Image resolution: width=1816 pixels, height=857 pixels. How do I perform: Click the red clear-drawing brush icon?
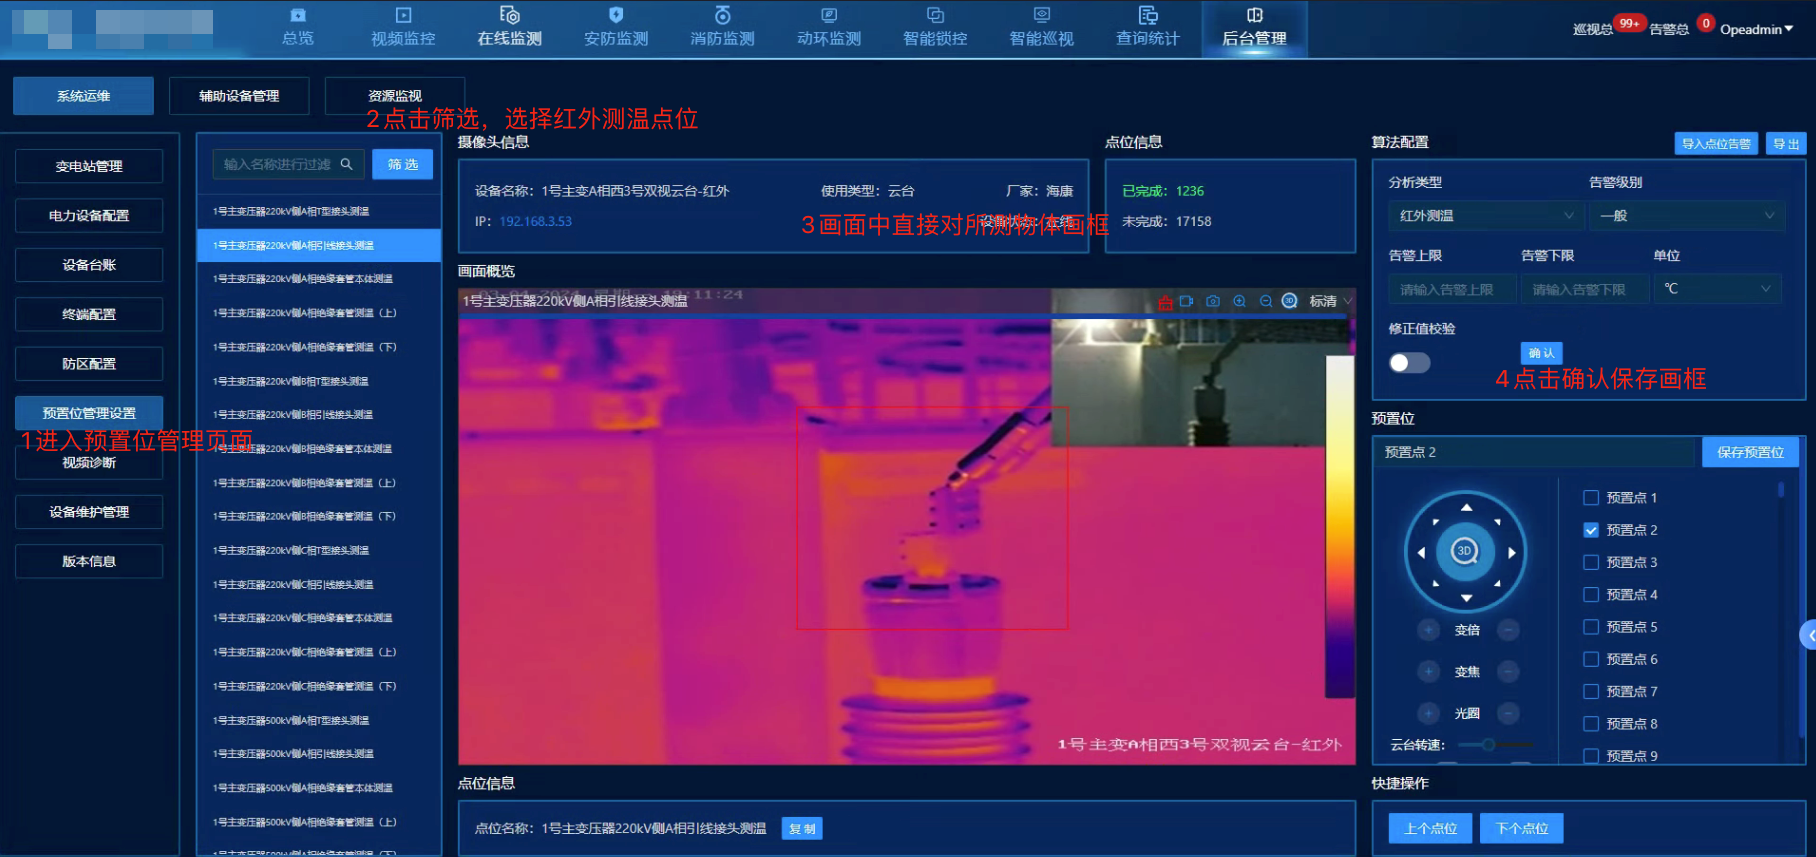point(1165,302)
